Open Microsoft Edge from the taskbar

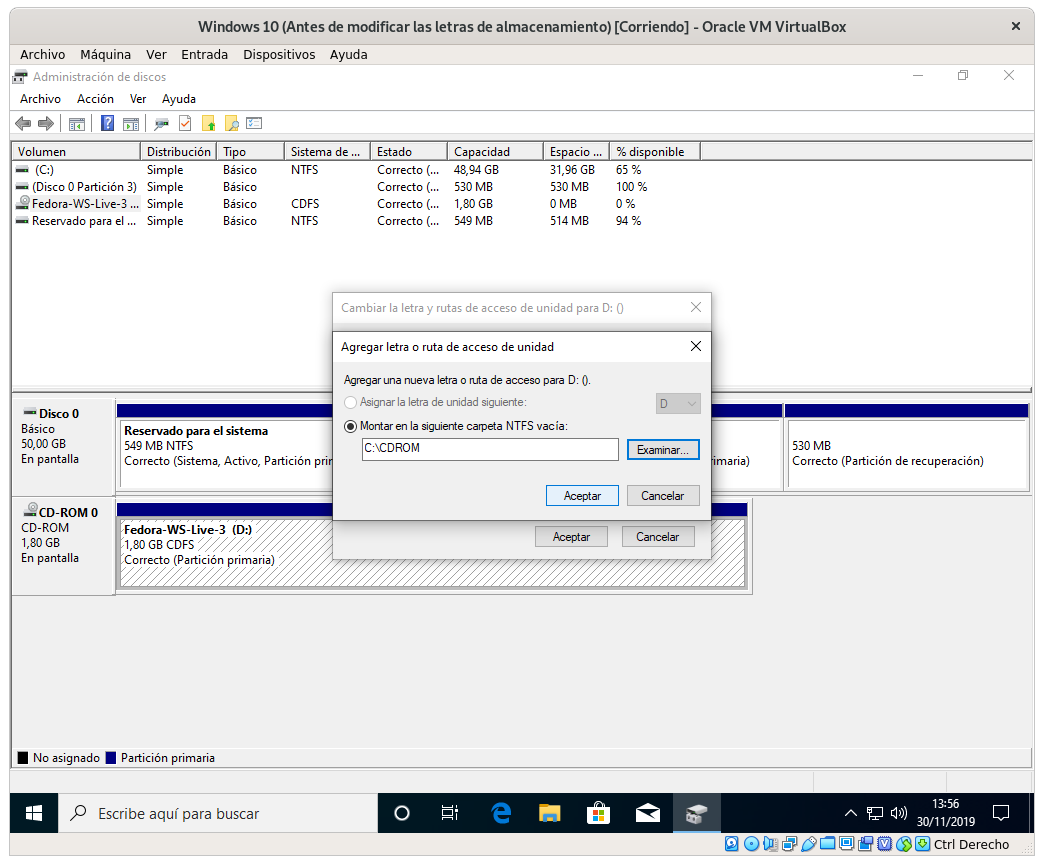(x=501, y=813)
